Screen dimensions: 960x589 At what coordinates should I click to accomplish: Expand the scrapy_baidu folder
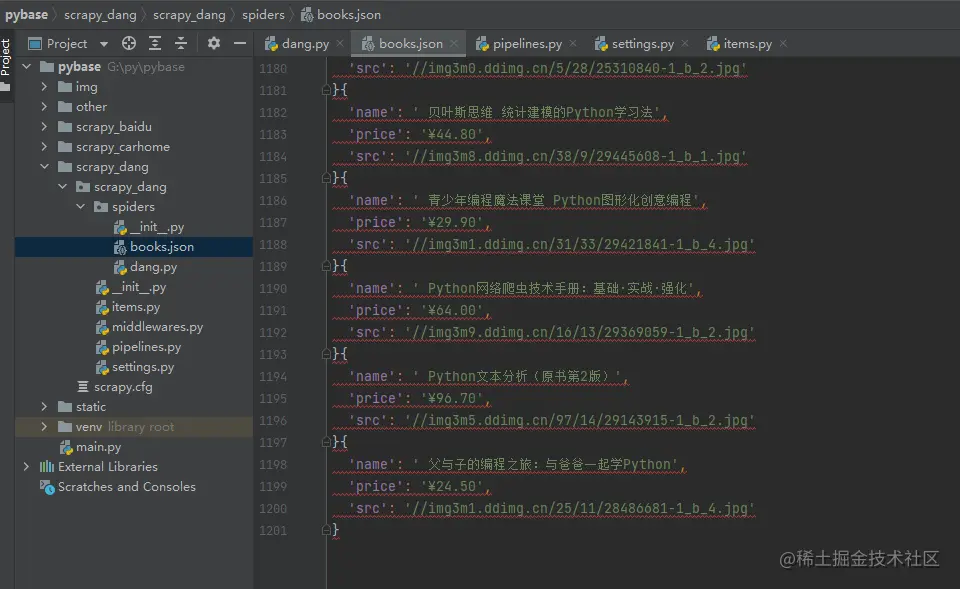tap(44, 127)
